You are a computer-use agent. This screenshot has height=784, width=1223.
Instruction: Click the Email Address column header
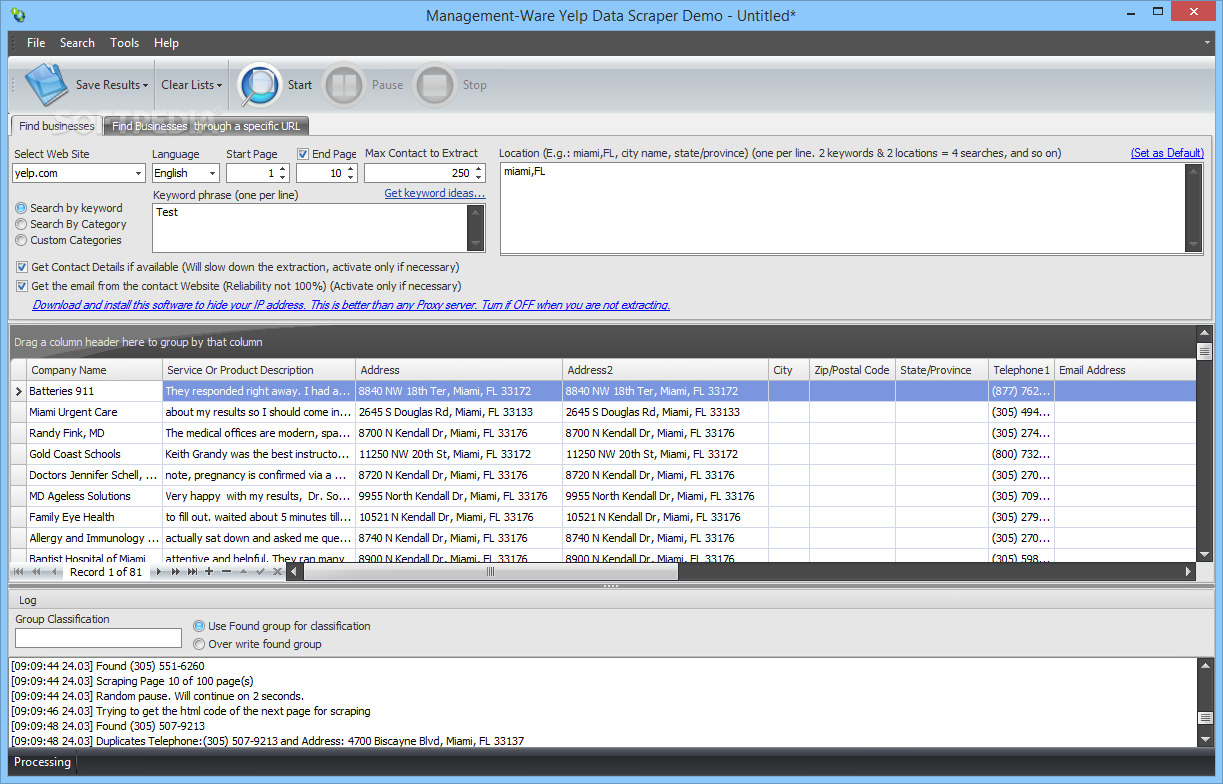click(1125, 370)
